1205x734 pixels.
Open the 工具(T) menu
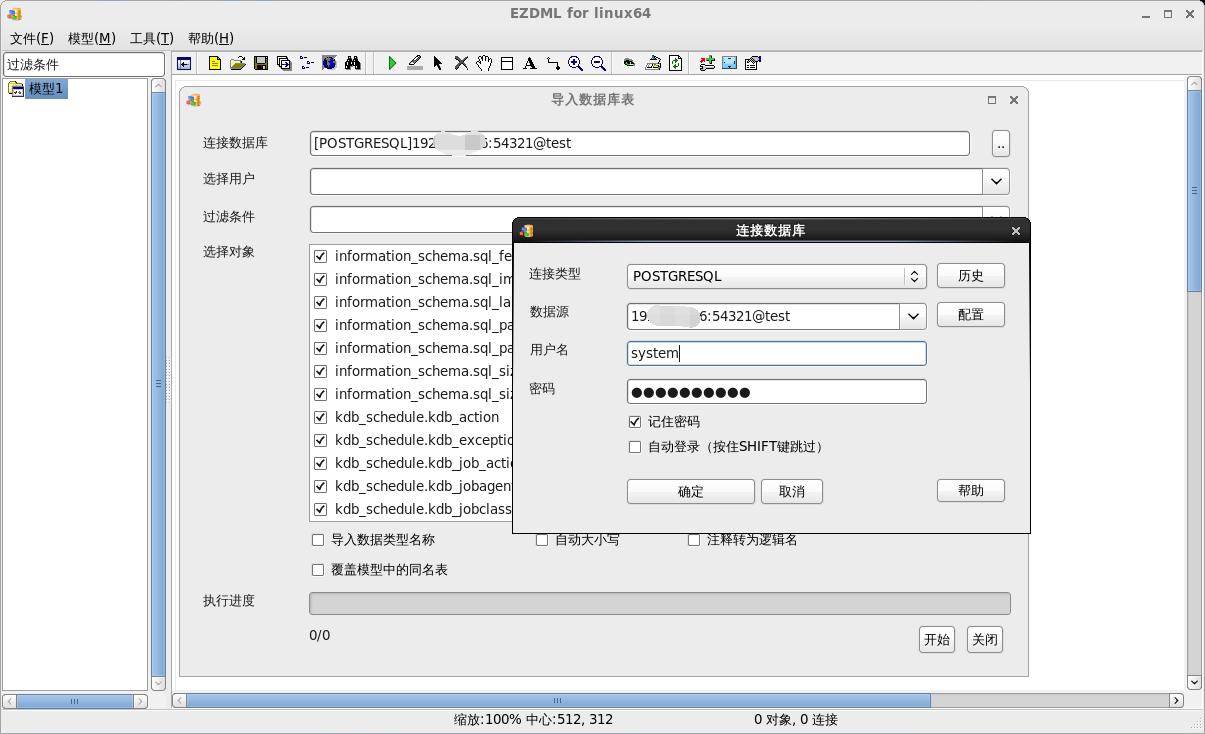pos(152,38)
